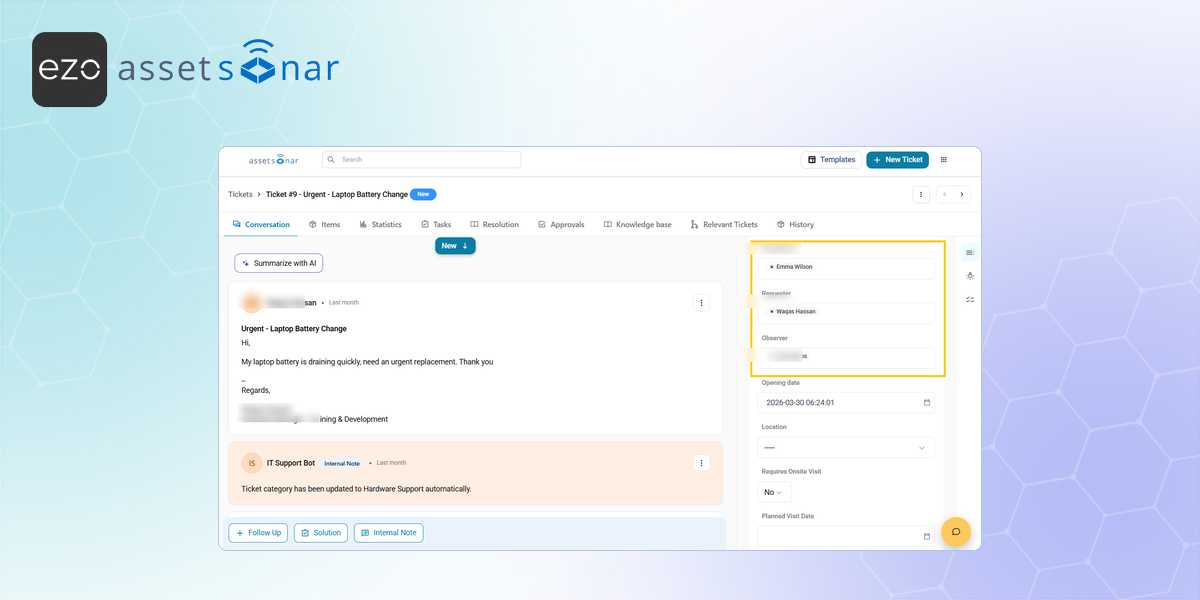Image resolution: width=1200 pixels, height=600 pixels.
Task: Click the Requester field
Action: pos(846,312)
